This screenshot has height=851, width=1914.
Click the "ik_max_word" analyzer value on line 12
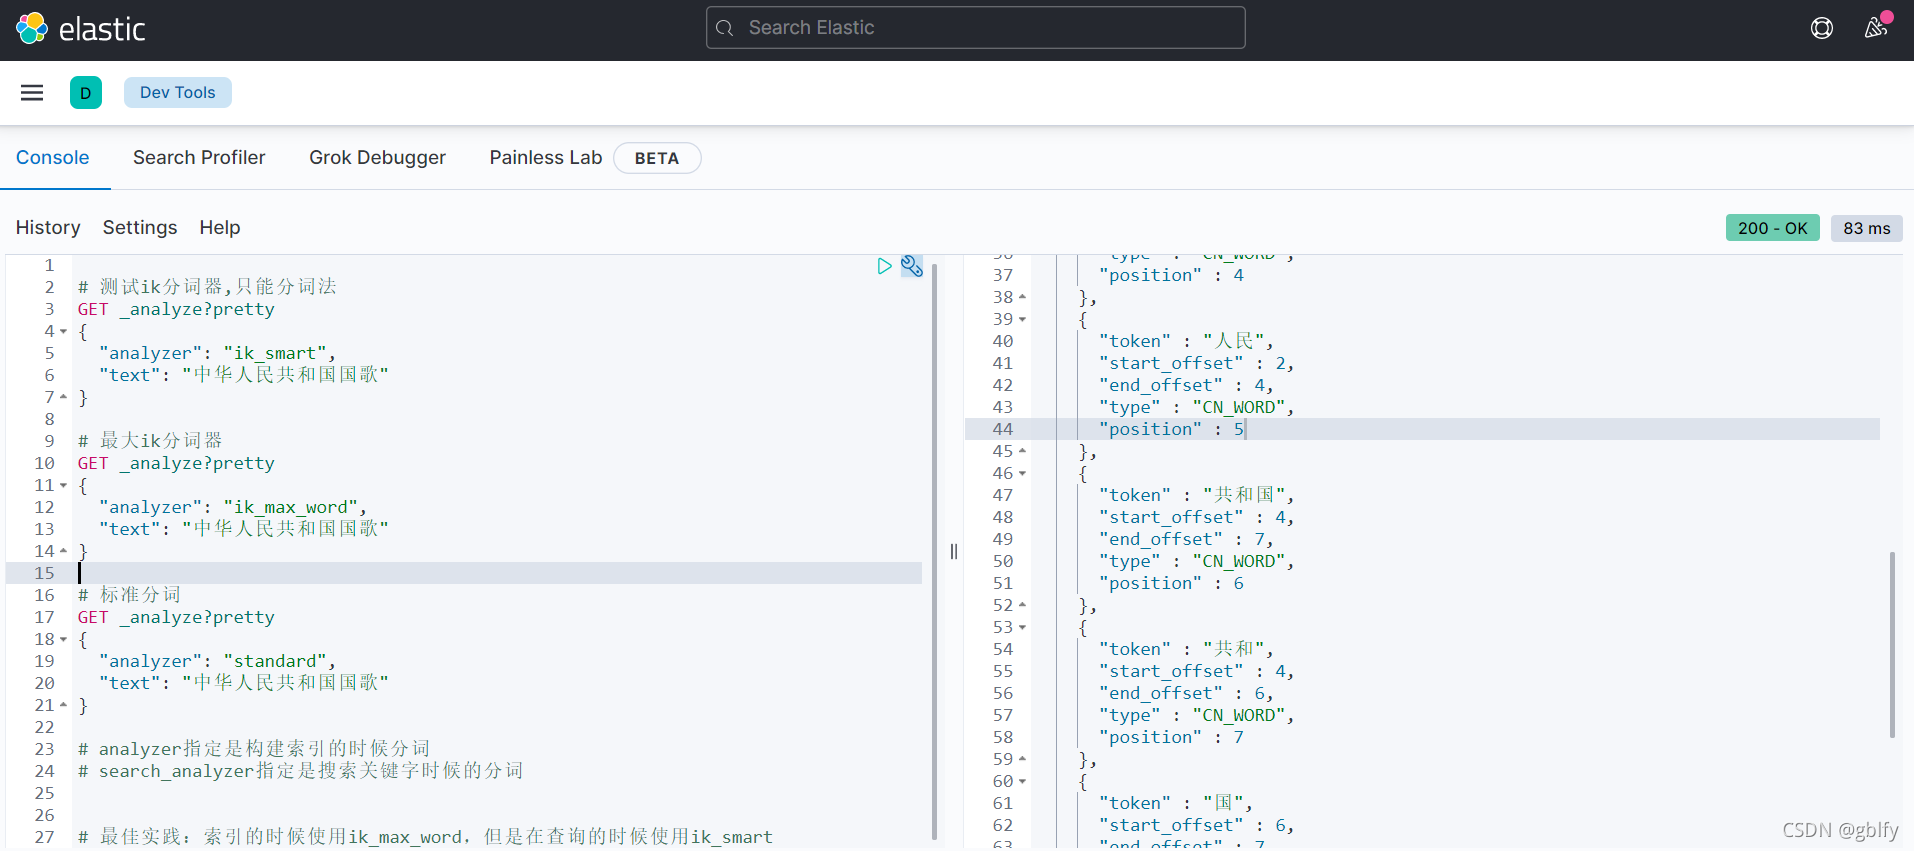tap(292, 507)
